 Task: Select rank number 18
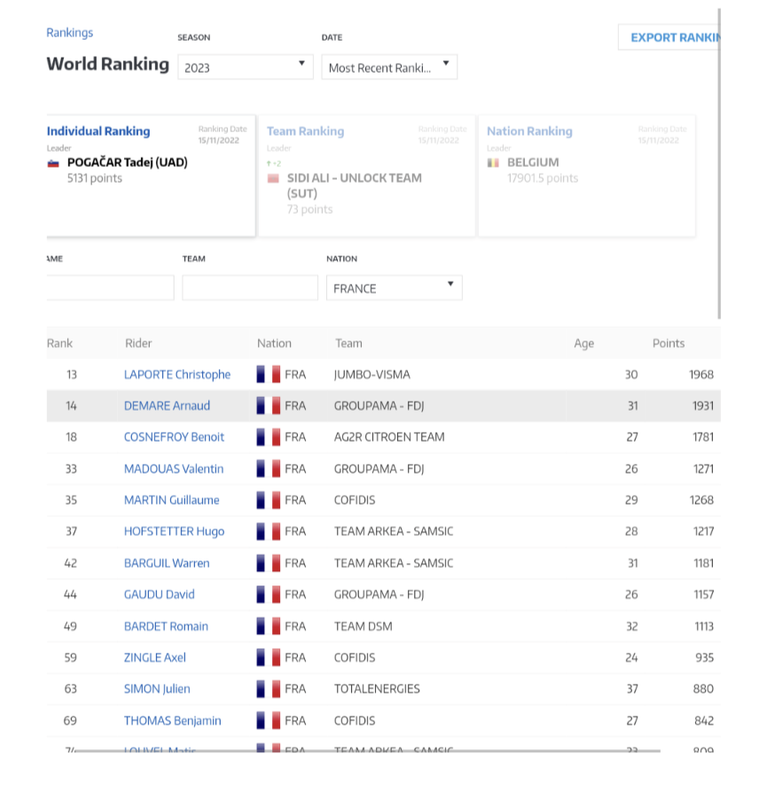71,437
